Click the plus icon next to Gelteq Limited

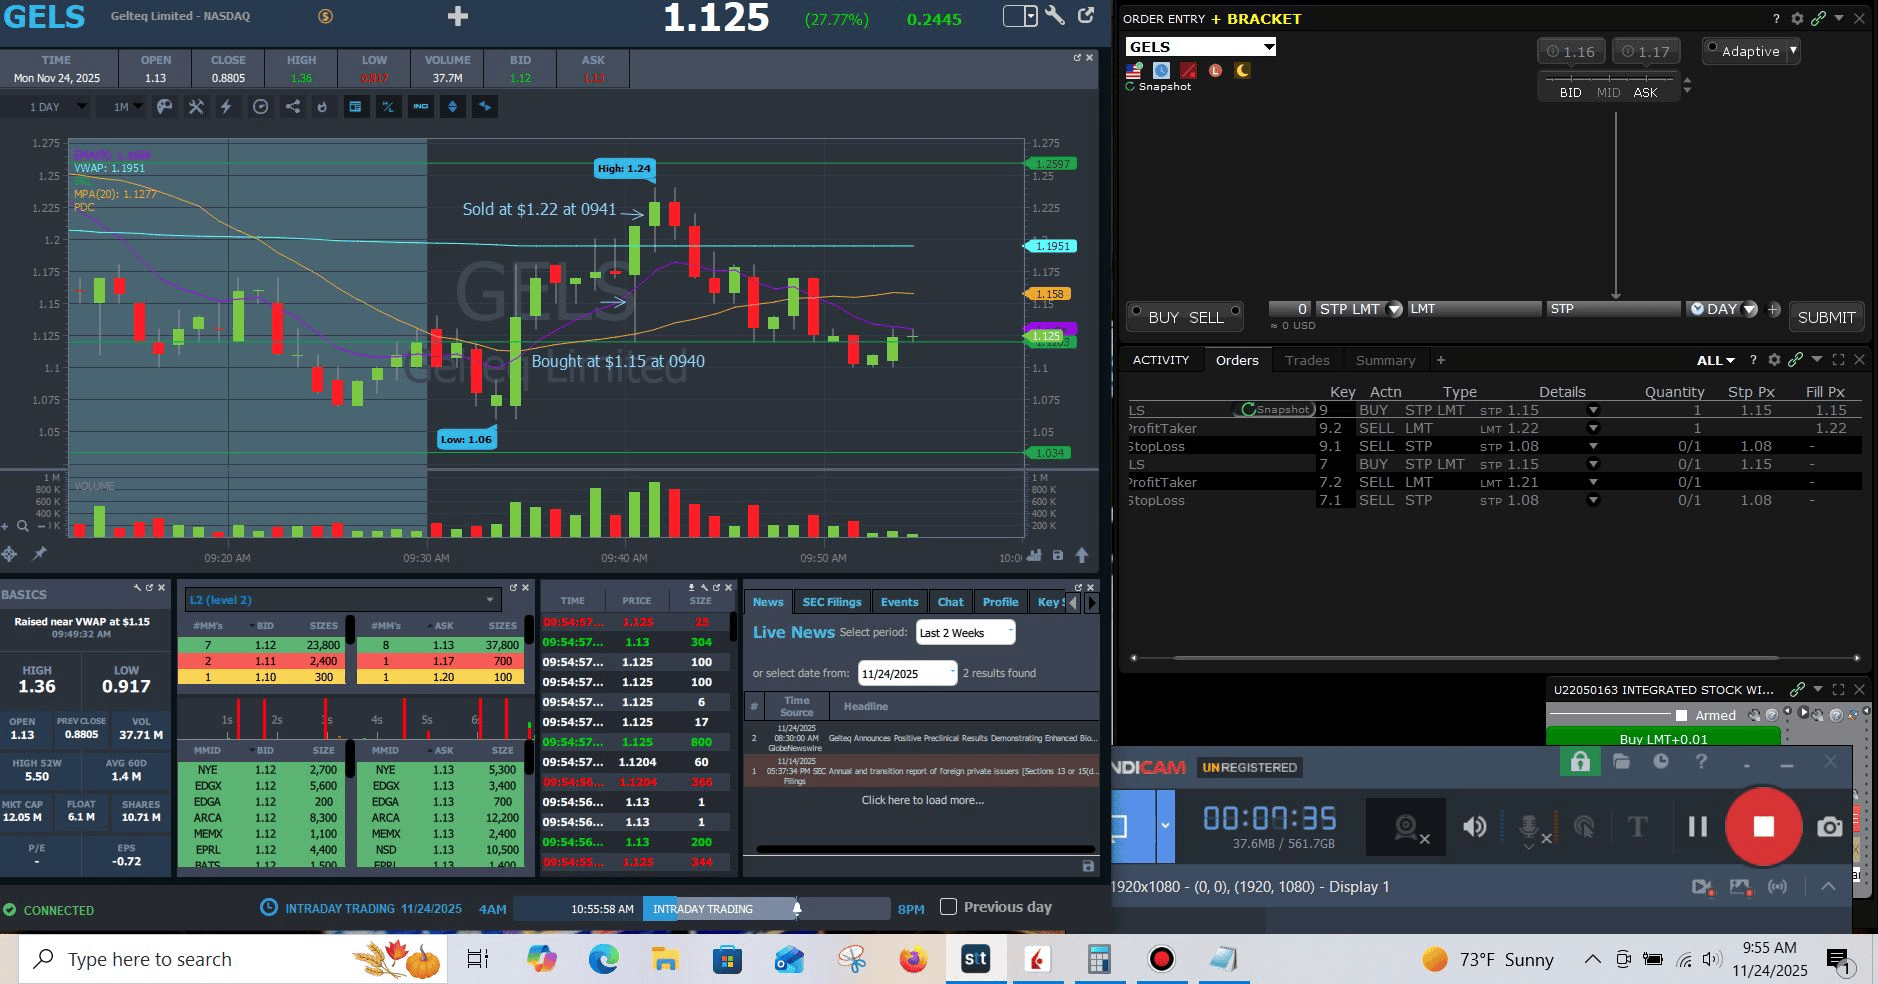pos(458,16)
